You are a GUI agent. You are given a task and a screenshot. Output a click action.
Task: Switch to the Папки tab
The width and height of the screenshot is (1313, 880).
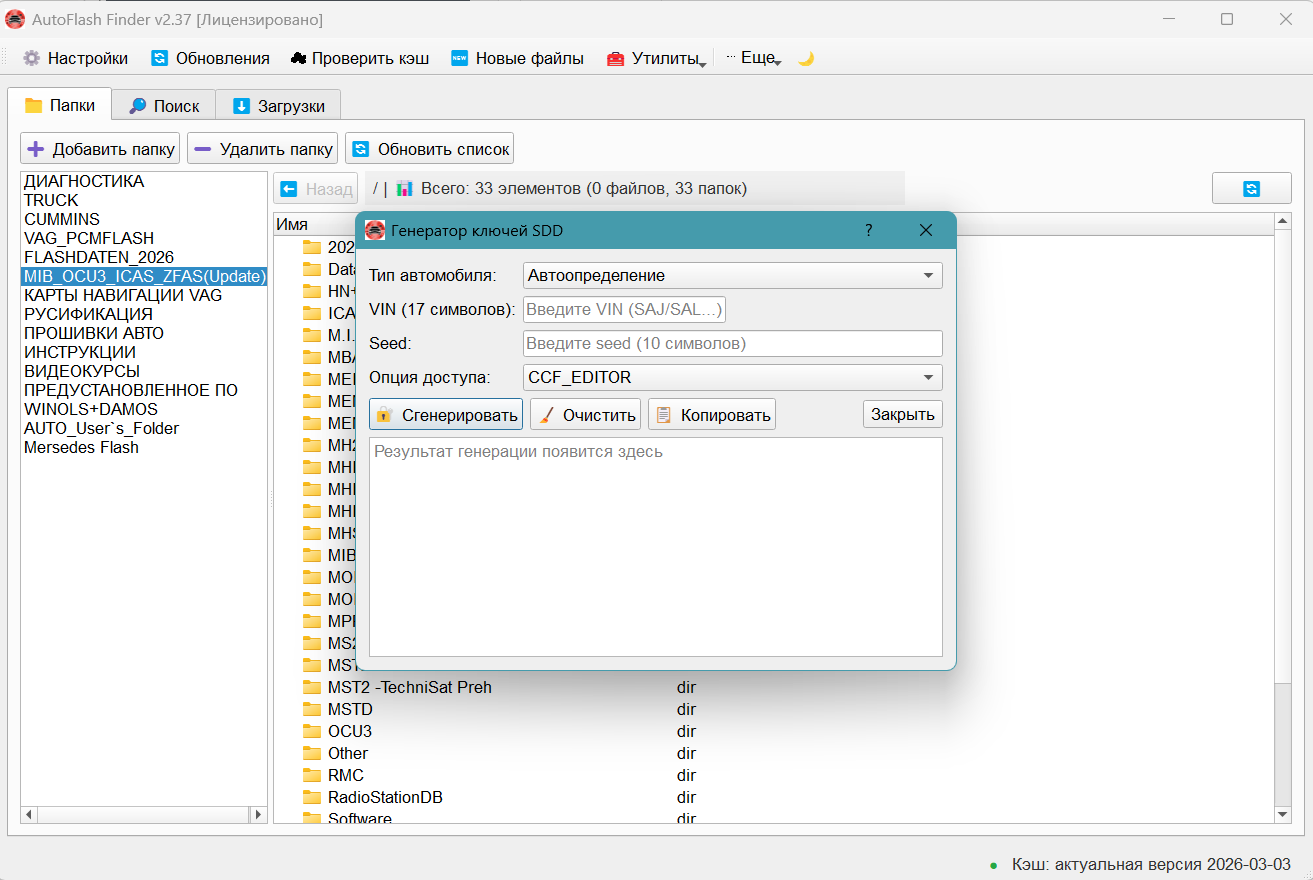click(x=60, y=105)
